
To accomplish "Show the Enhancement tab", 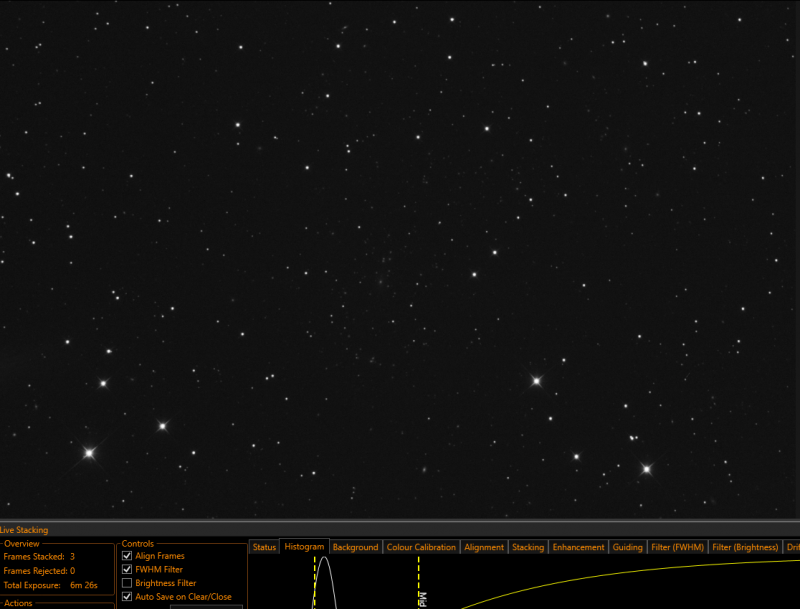I will pyautogui.click(x=578, y=547).
